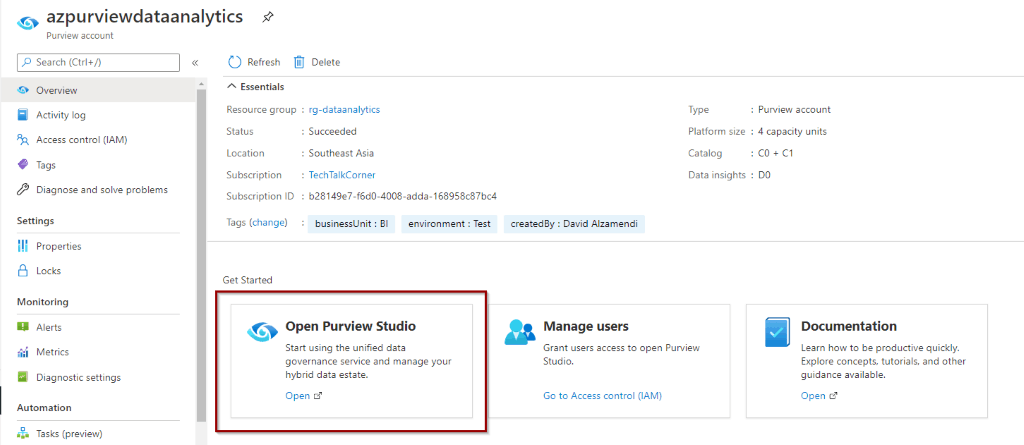Click the Search (Ctrl+/) magnifier icon

(27, 62)
